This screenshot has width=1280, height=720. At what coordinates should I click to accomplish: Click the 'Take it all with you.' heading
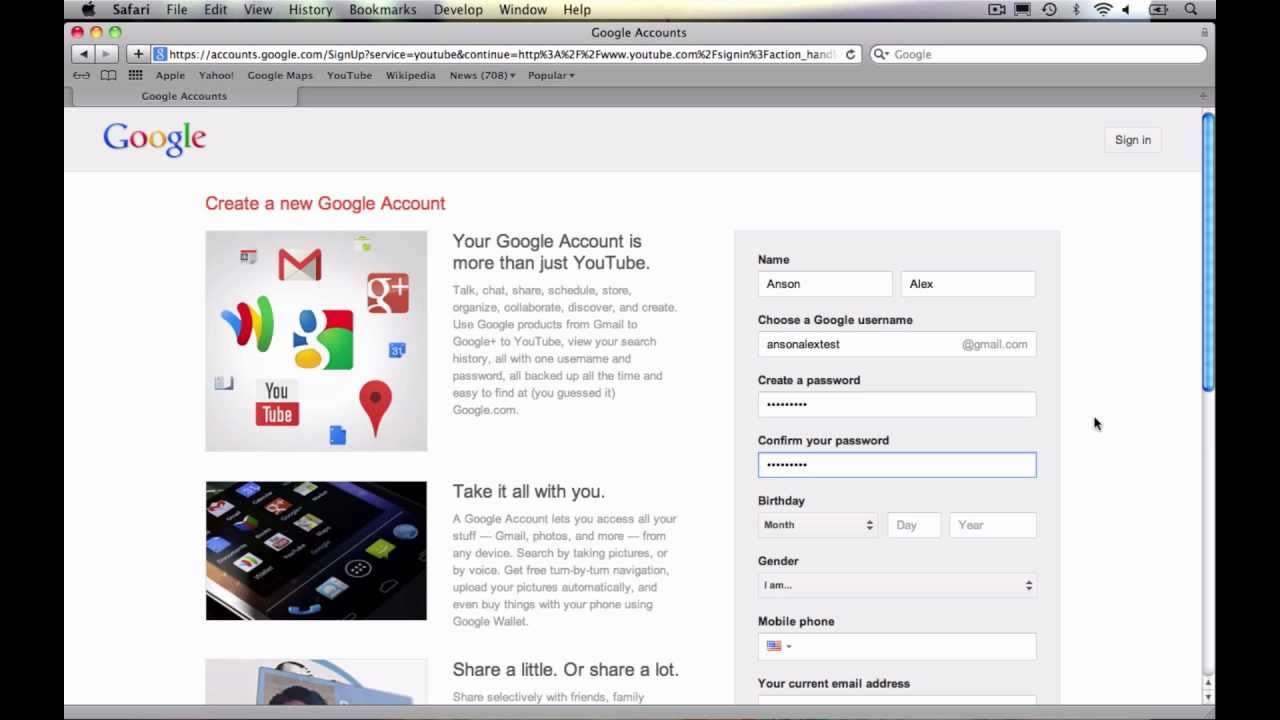(528, 491)
